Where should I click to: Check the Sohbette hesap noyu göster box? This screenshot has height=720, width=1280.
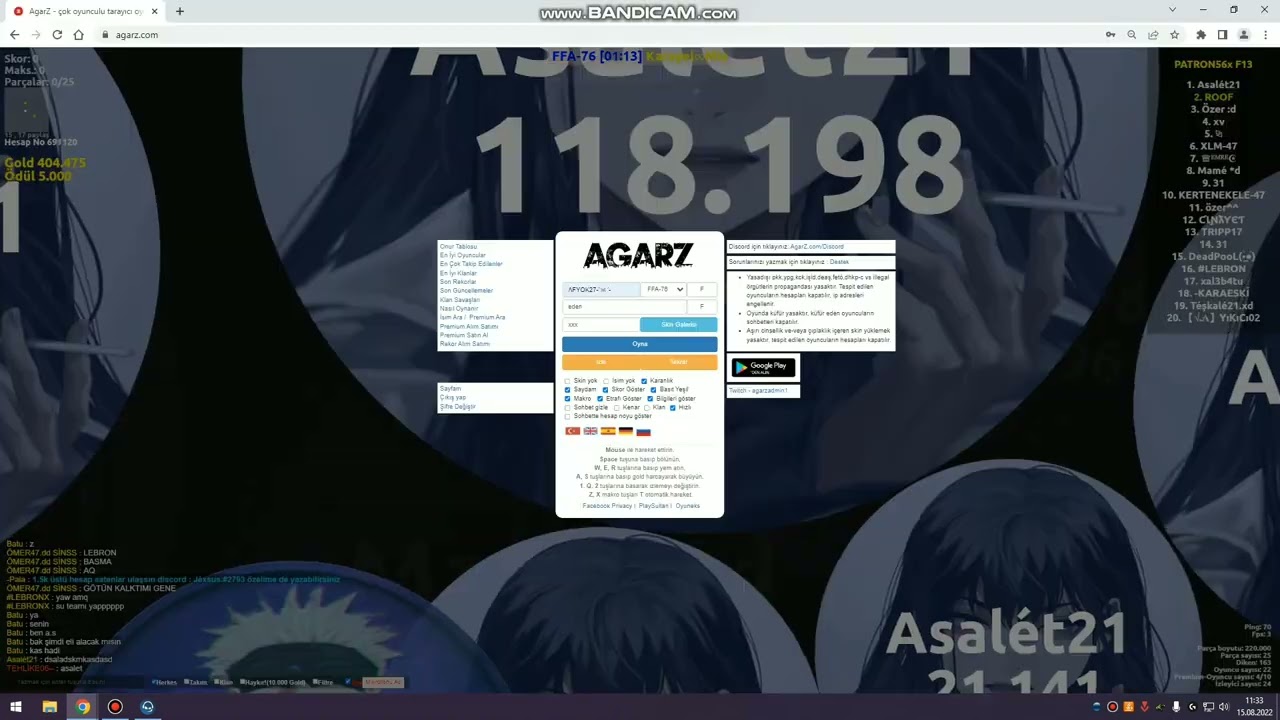(568, 416)
